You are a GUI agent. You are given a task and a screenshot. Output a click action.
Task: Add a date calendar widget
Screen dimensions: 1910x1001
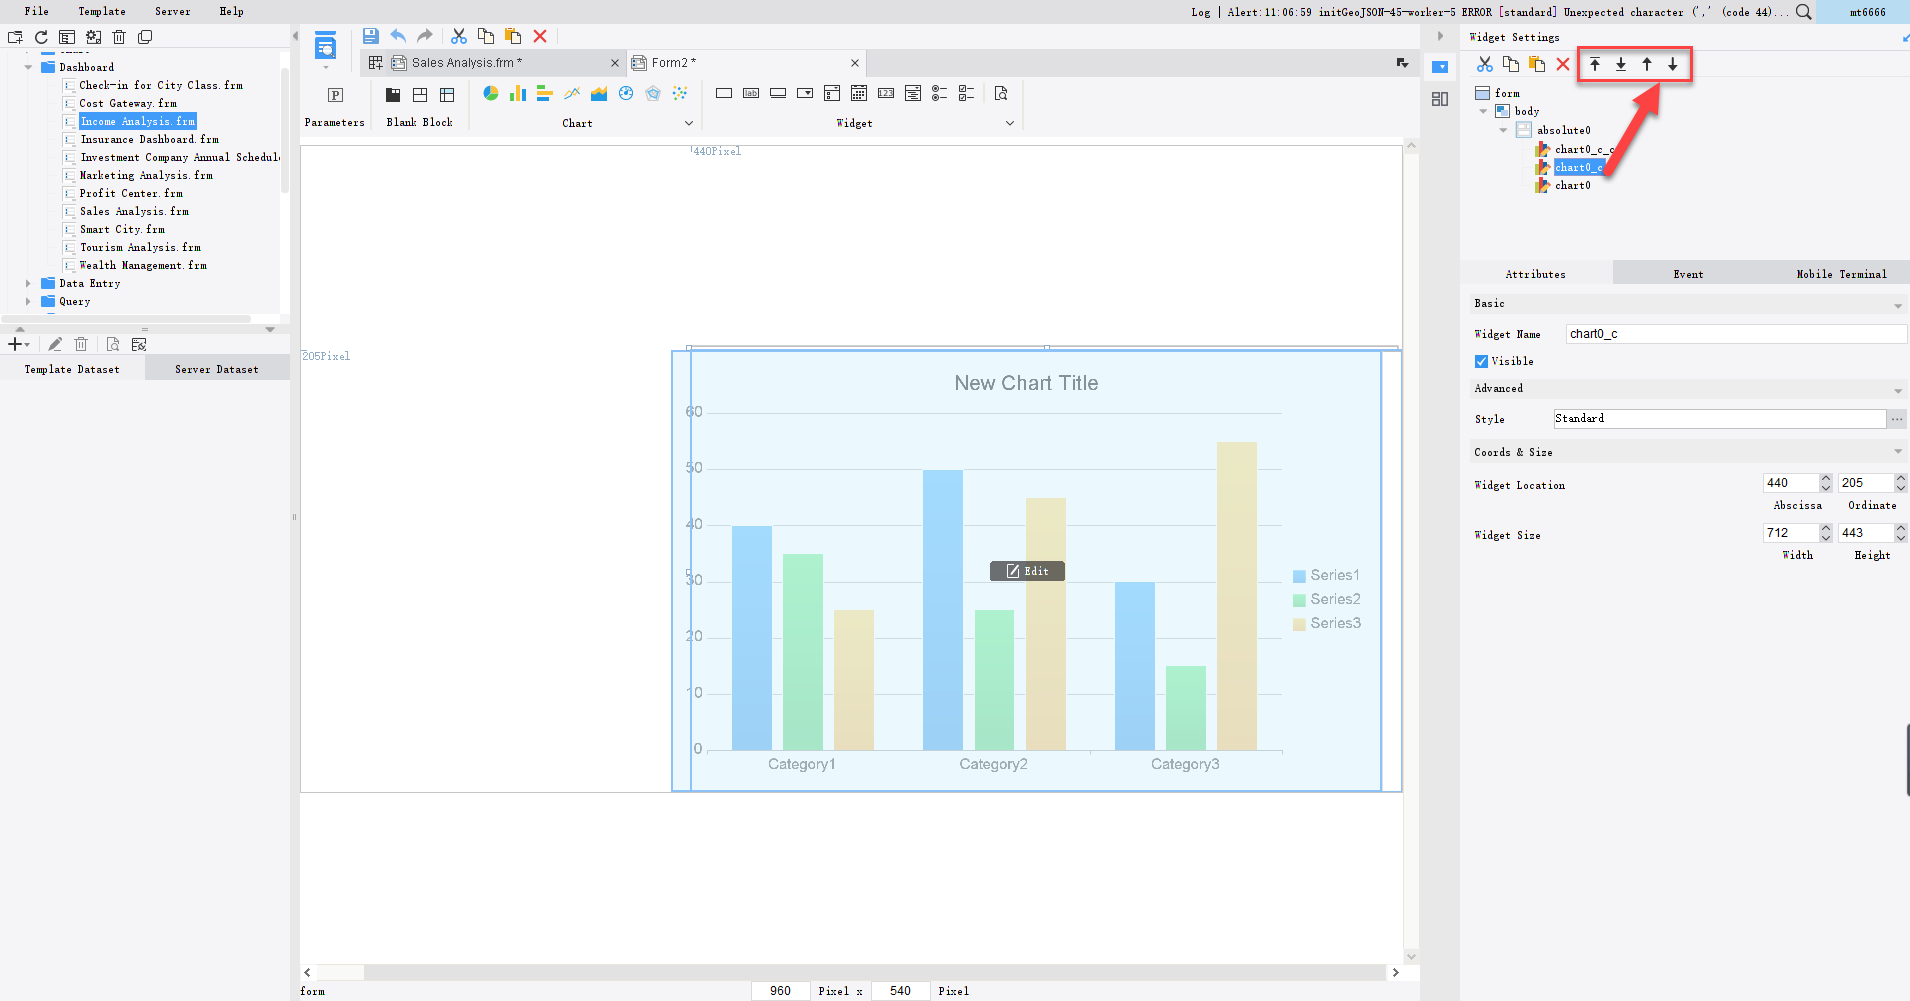(859, 93)
